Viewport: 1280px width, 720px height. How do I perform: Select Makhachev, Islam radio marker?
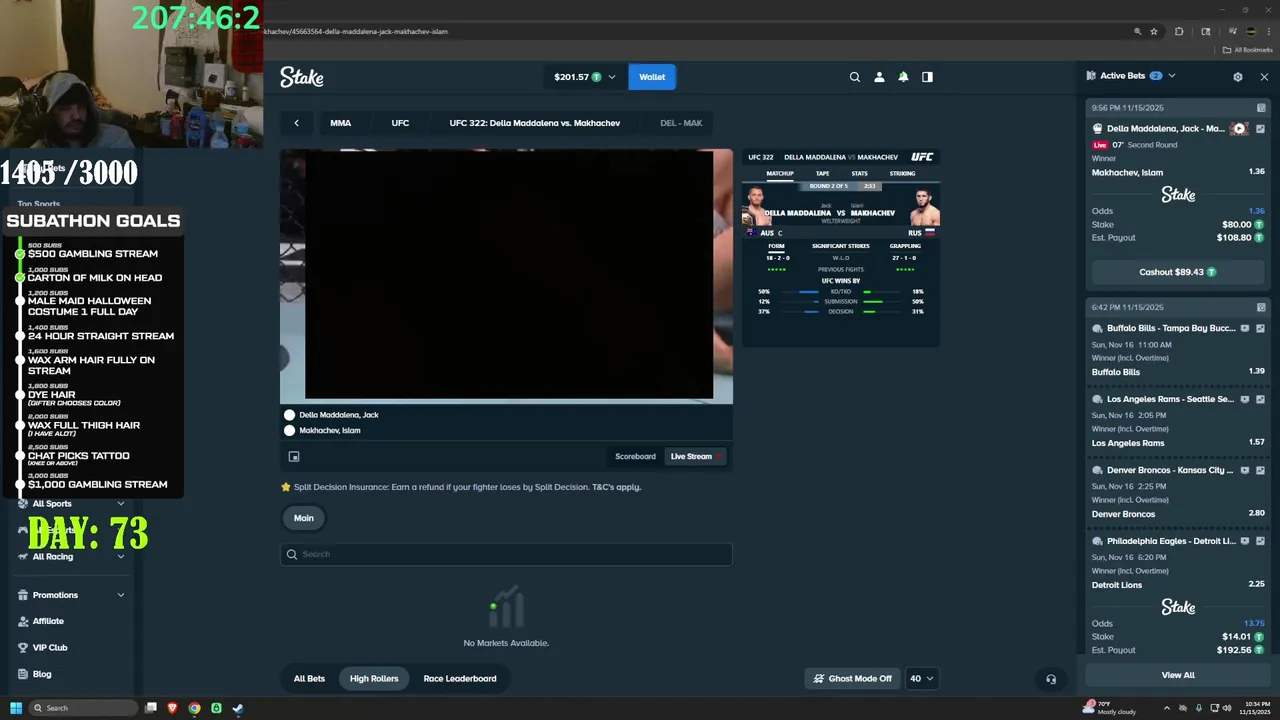tap(289, 431)
